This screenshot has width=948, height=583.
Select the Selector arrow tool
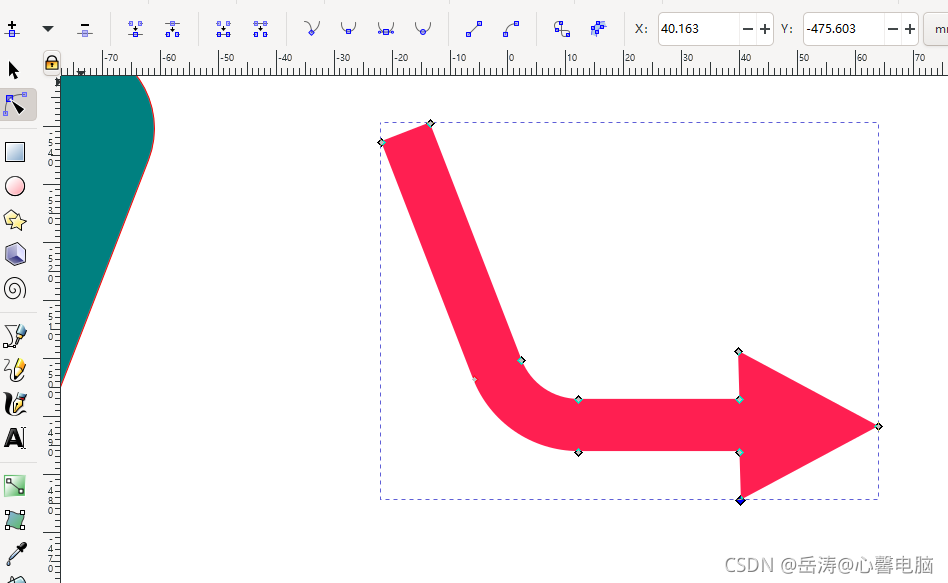pyautogui.click(x=15, y=70)
